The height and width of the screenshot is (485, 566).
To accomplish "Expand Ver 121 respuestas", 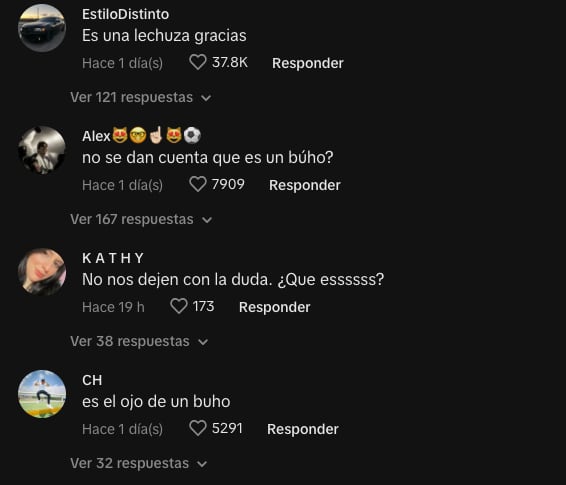I will tap(141, 97).
